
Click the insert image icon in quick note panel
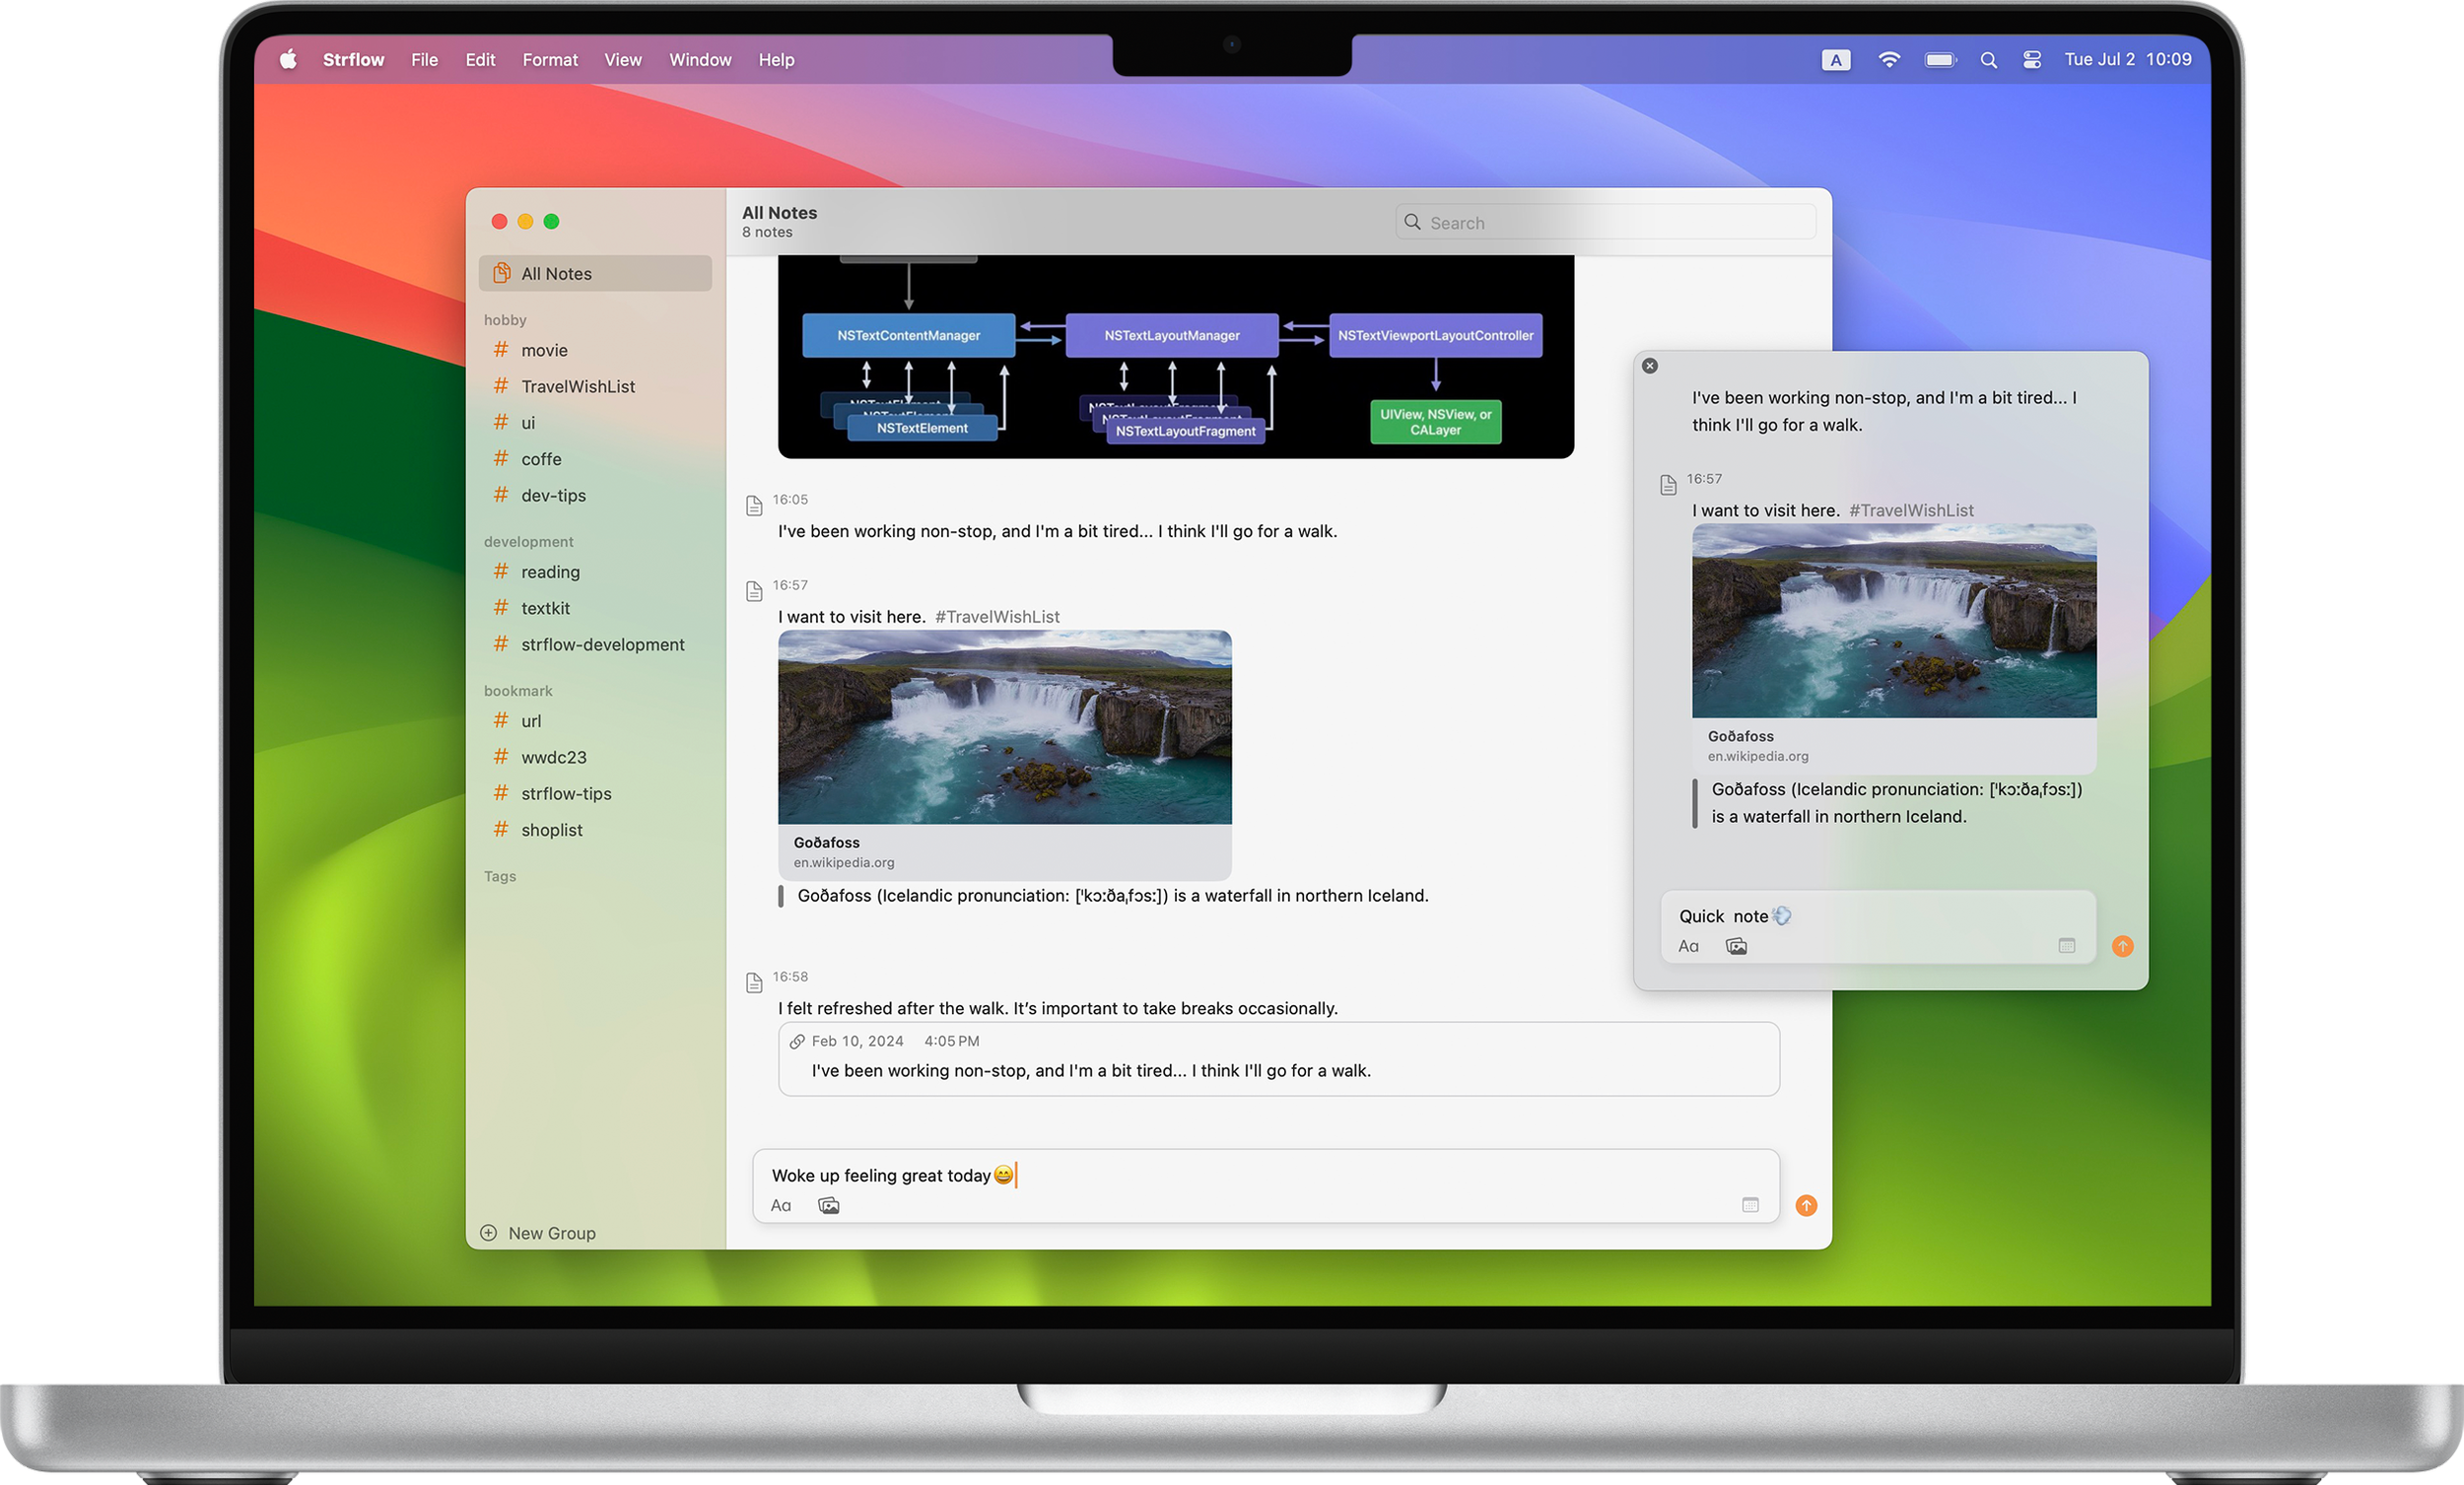(x=1737, y=946)
